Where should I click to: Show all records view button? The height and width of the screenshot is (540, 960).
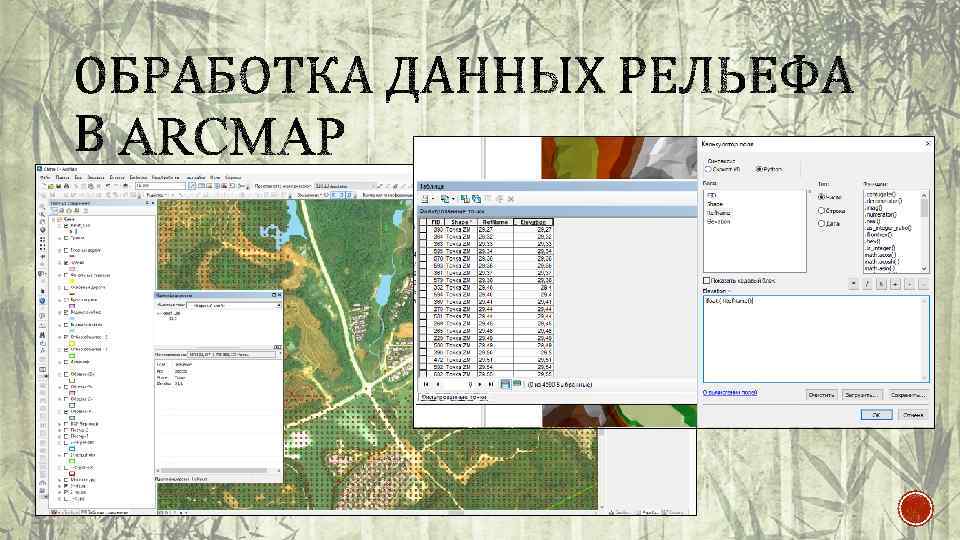[x=506, y=384]
